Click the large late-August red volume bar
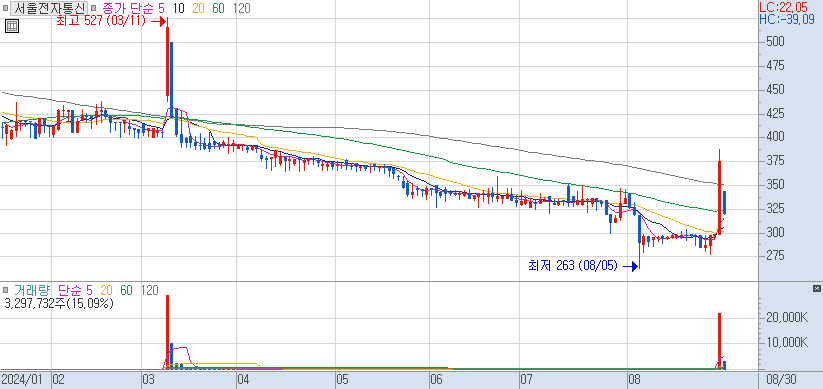 pyautogui.click(x=720, y=341)
